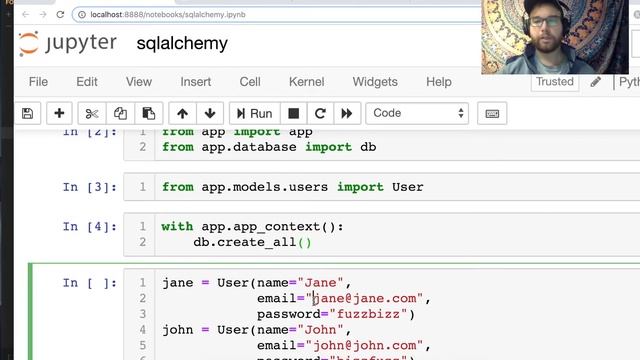Go forward with browser forward arrow
640x360 pixels.
coord(43,15)
